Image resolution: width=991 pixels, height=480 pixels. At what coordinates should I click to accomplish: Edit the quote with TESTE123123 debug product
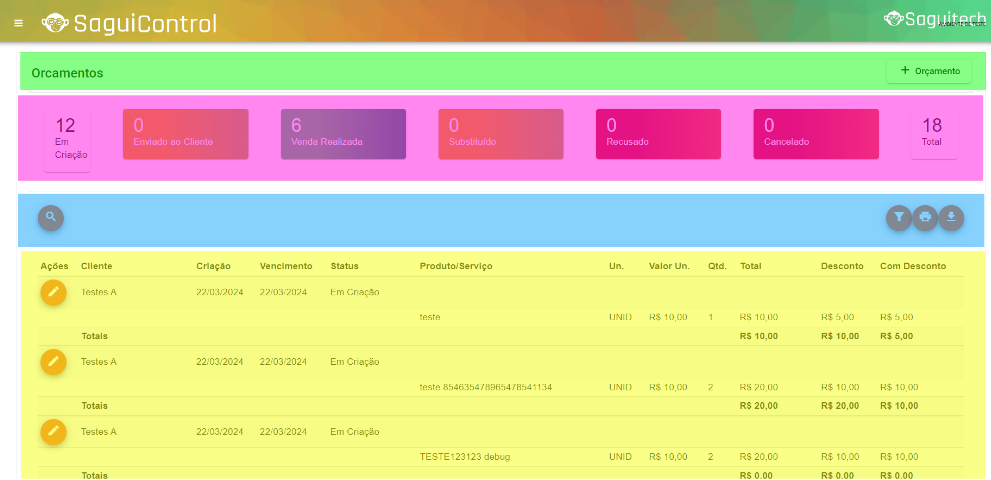pyautogui.click(x=54, y=432)
